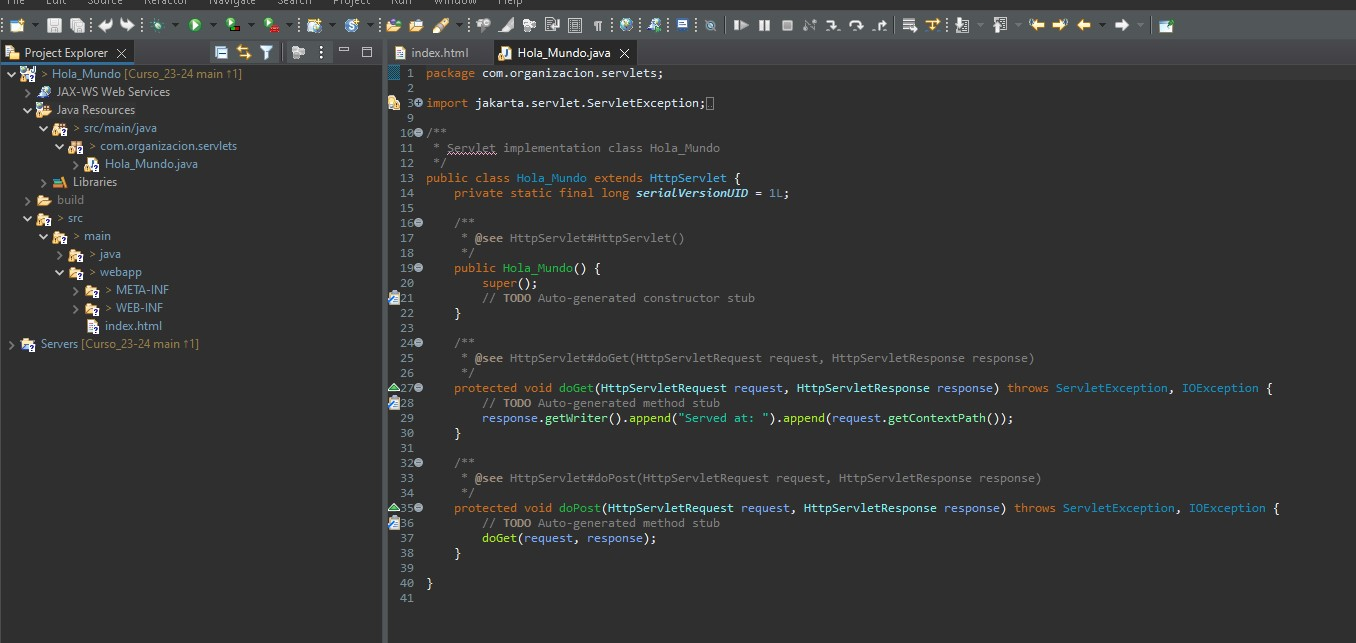1356x643 pixels.
Task: Expand the Libraries tree node
Action: pos(44,182)
